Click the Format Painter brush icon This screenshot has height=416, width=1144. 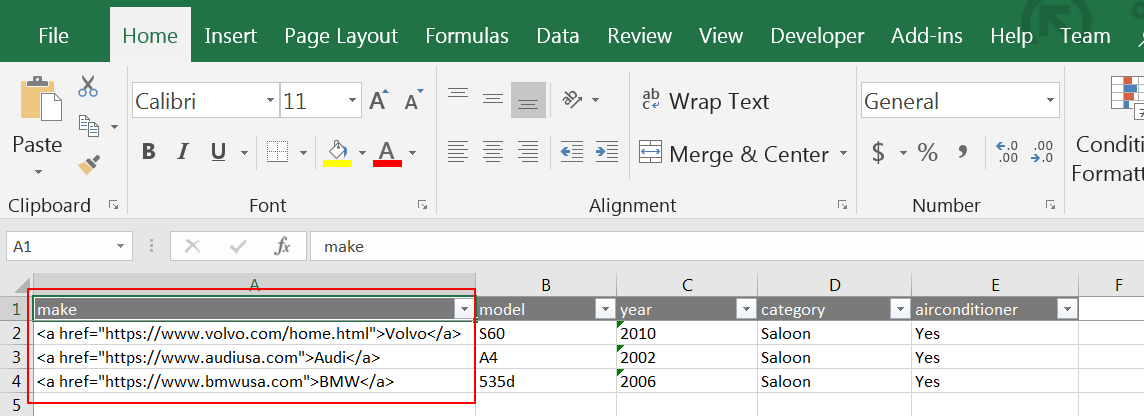tap(88, 162)
